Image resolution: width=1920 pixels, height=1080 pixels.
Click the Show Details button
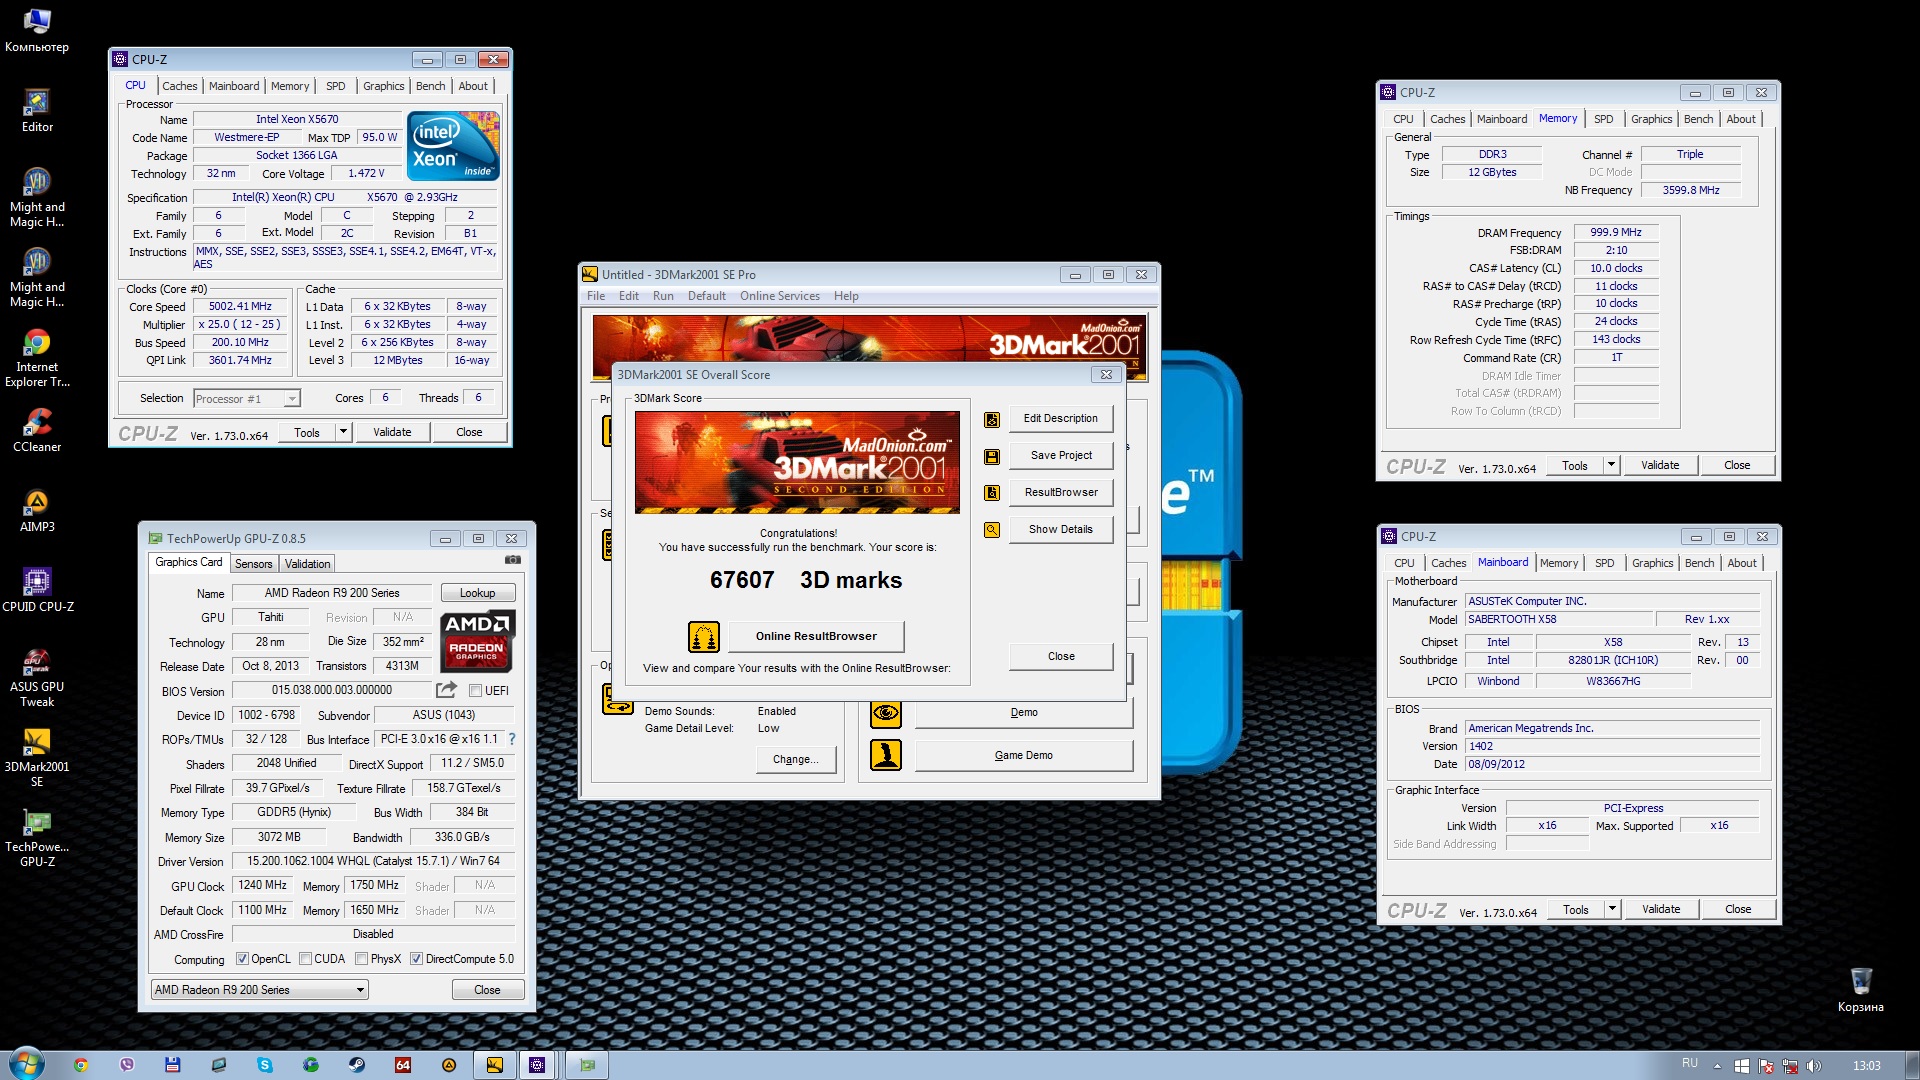tap(1061, 529)
